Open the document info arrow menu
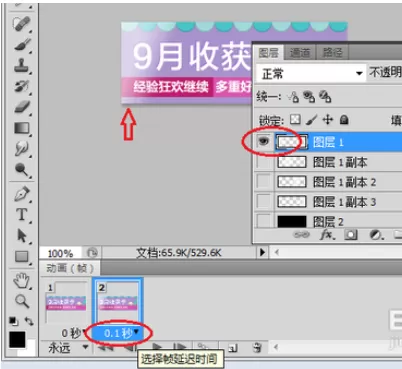This screenshot has height=369, width=402. (x=263, y=253)
